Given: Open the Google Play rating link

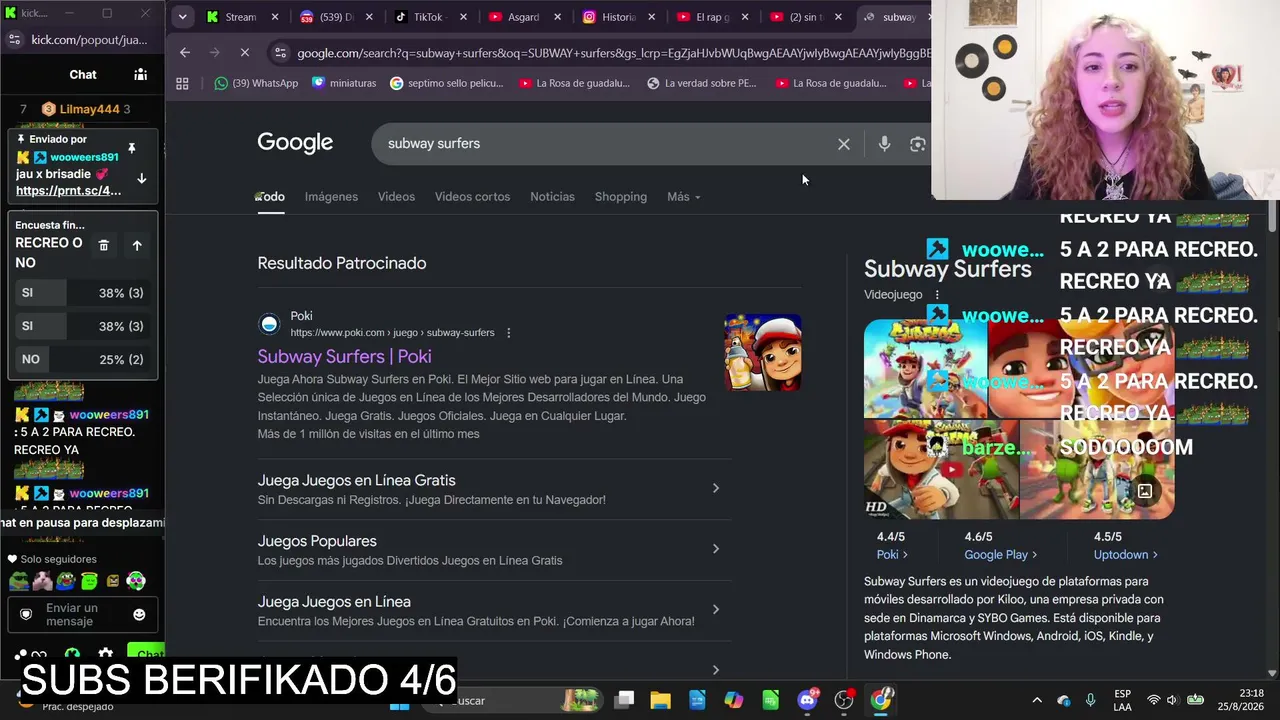Looking at the screenshot, I should click(1000, 555).
